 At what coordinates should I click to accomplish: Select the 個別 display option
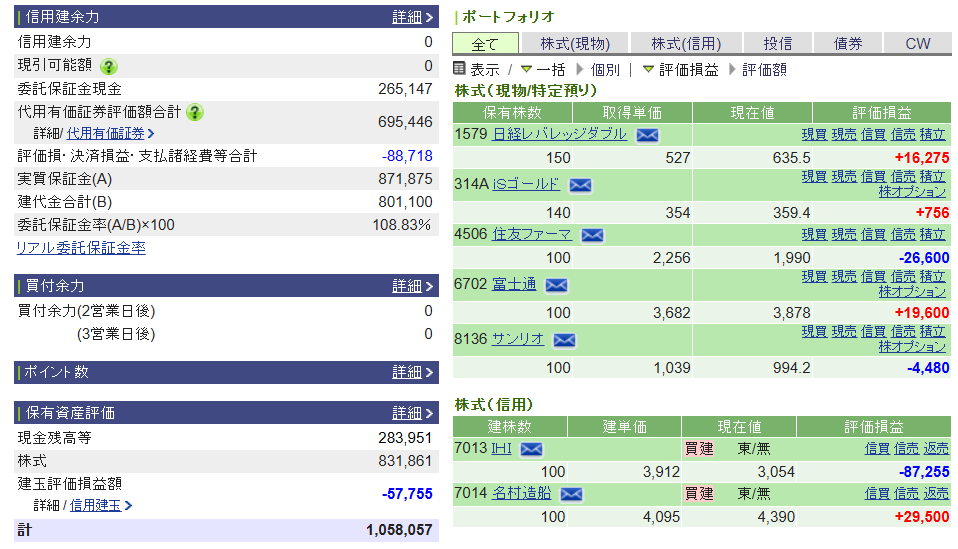[604, 70]
